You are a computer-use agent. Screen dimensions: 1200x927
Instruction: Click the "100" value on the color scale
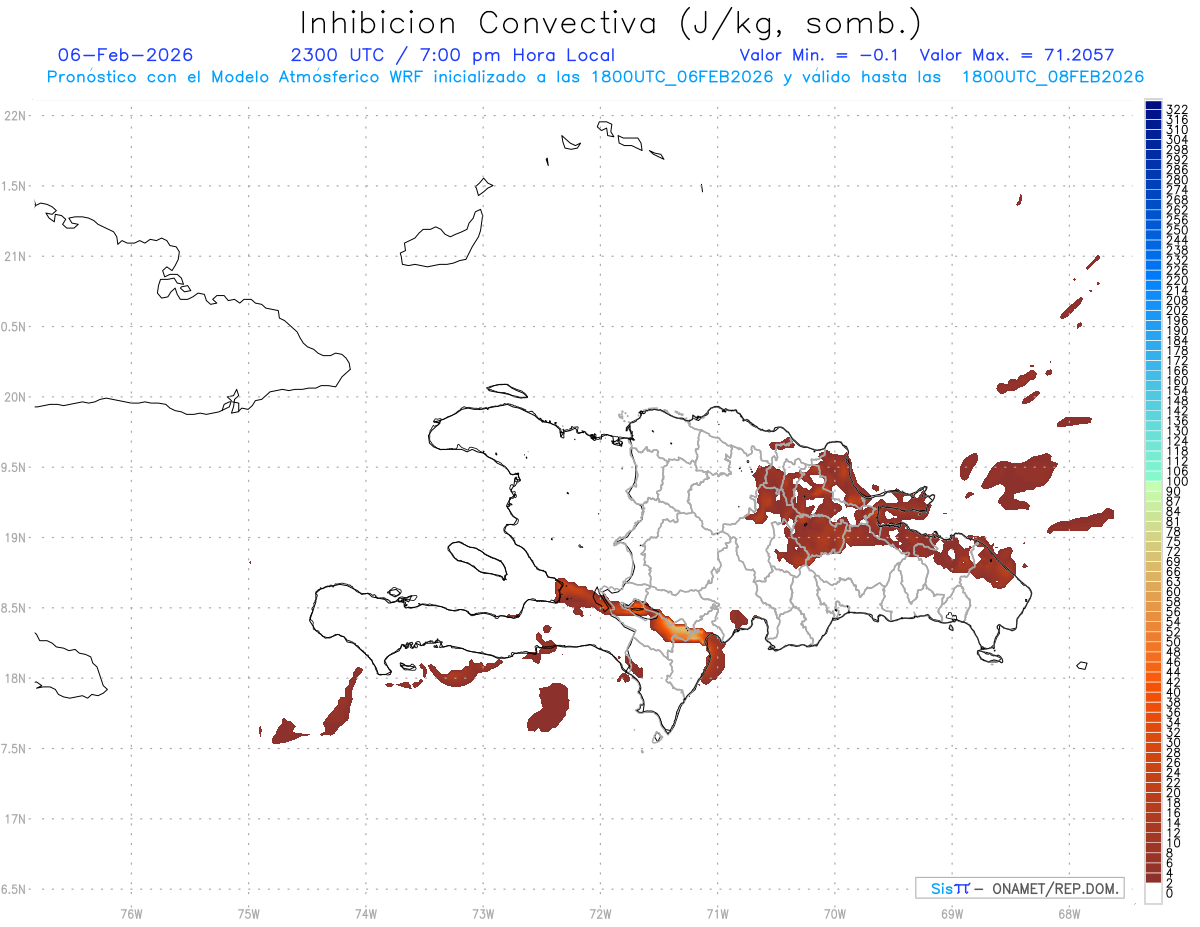[x=1176, y=482]
